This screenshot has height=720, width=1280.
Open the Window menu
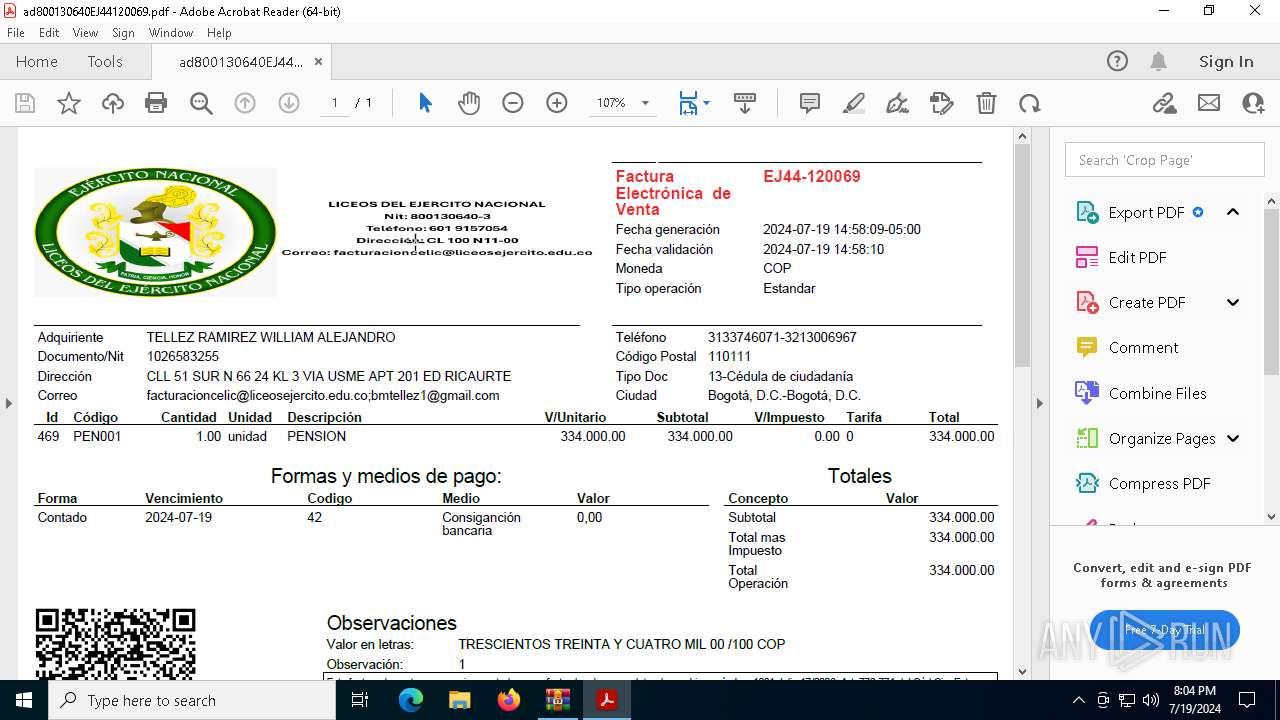click(171, 33)
